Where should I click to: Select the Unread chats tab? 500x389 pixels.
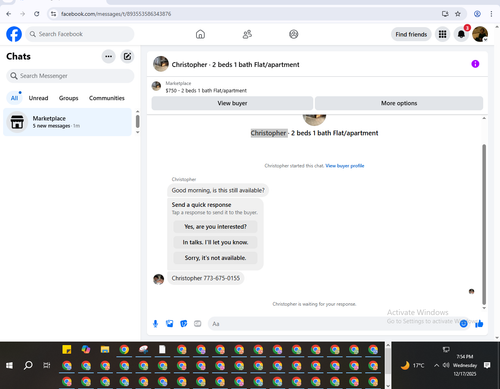pos(38,98)
